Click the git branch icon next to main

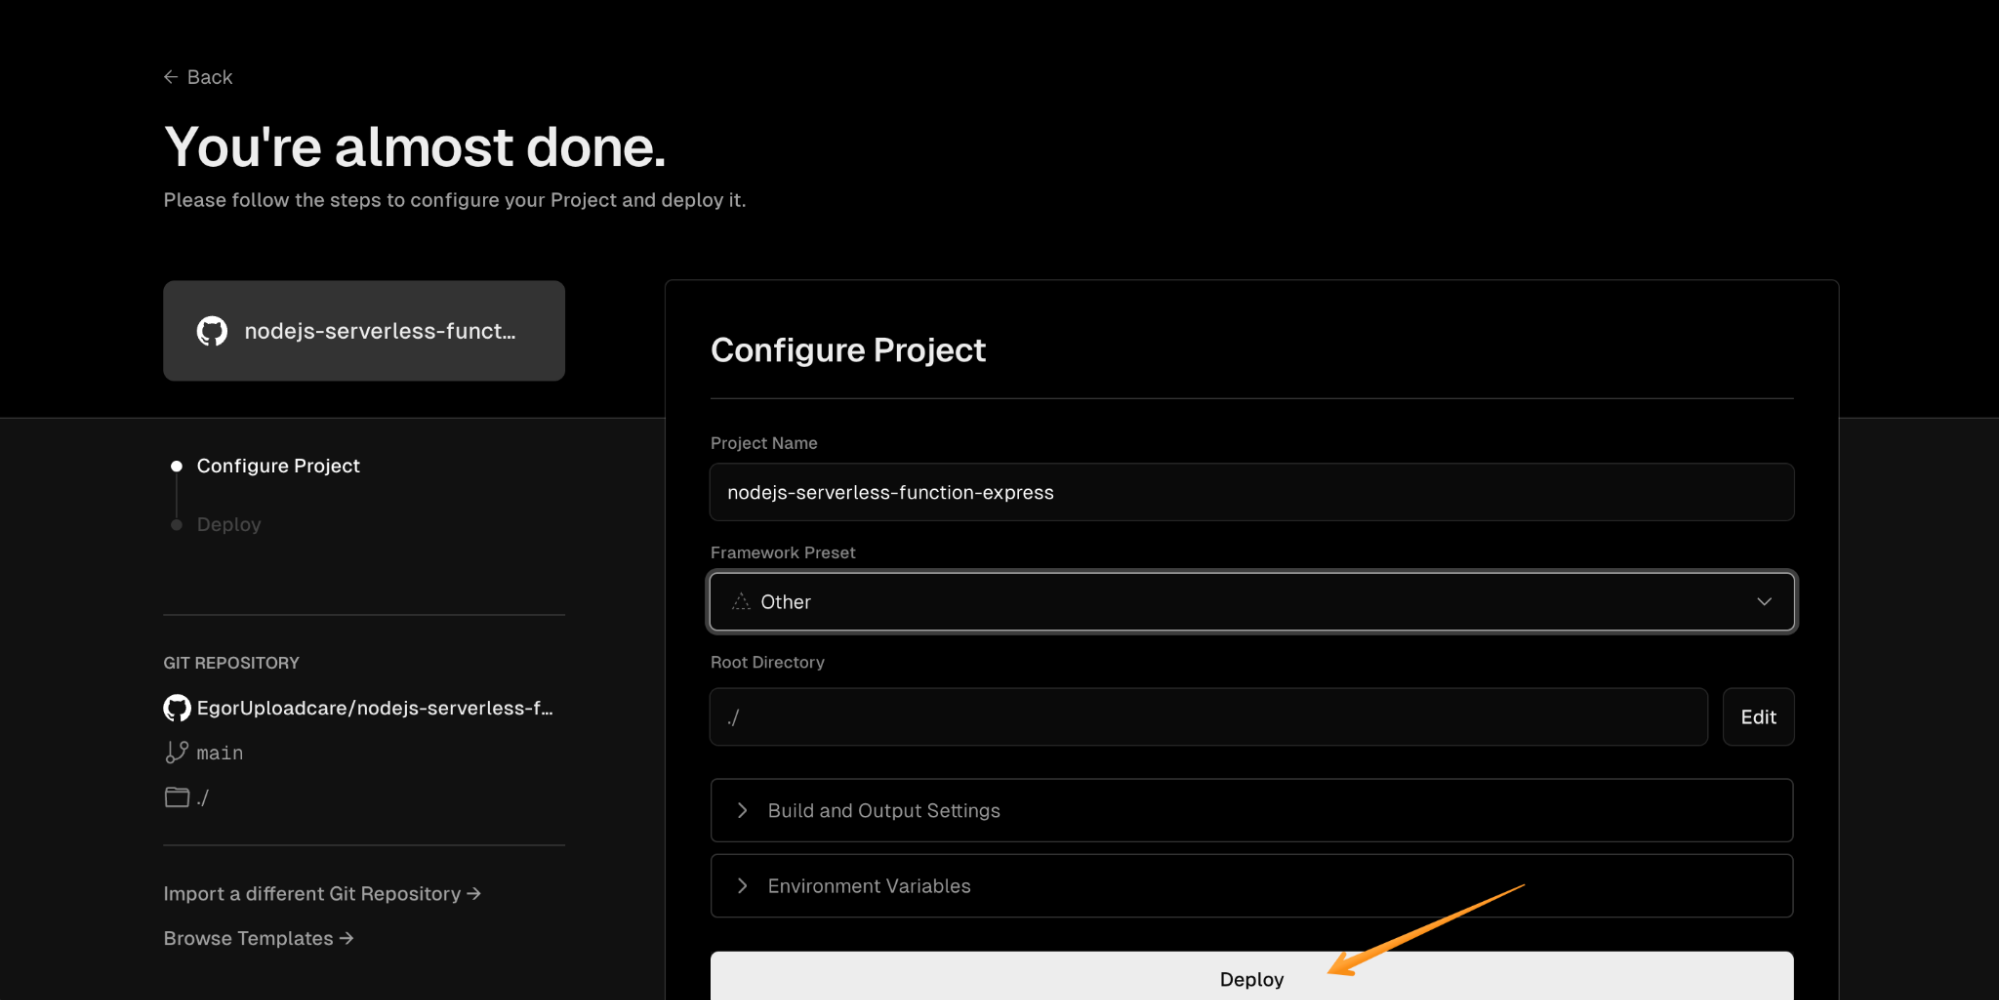click(177, 752)
